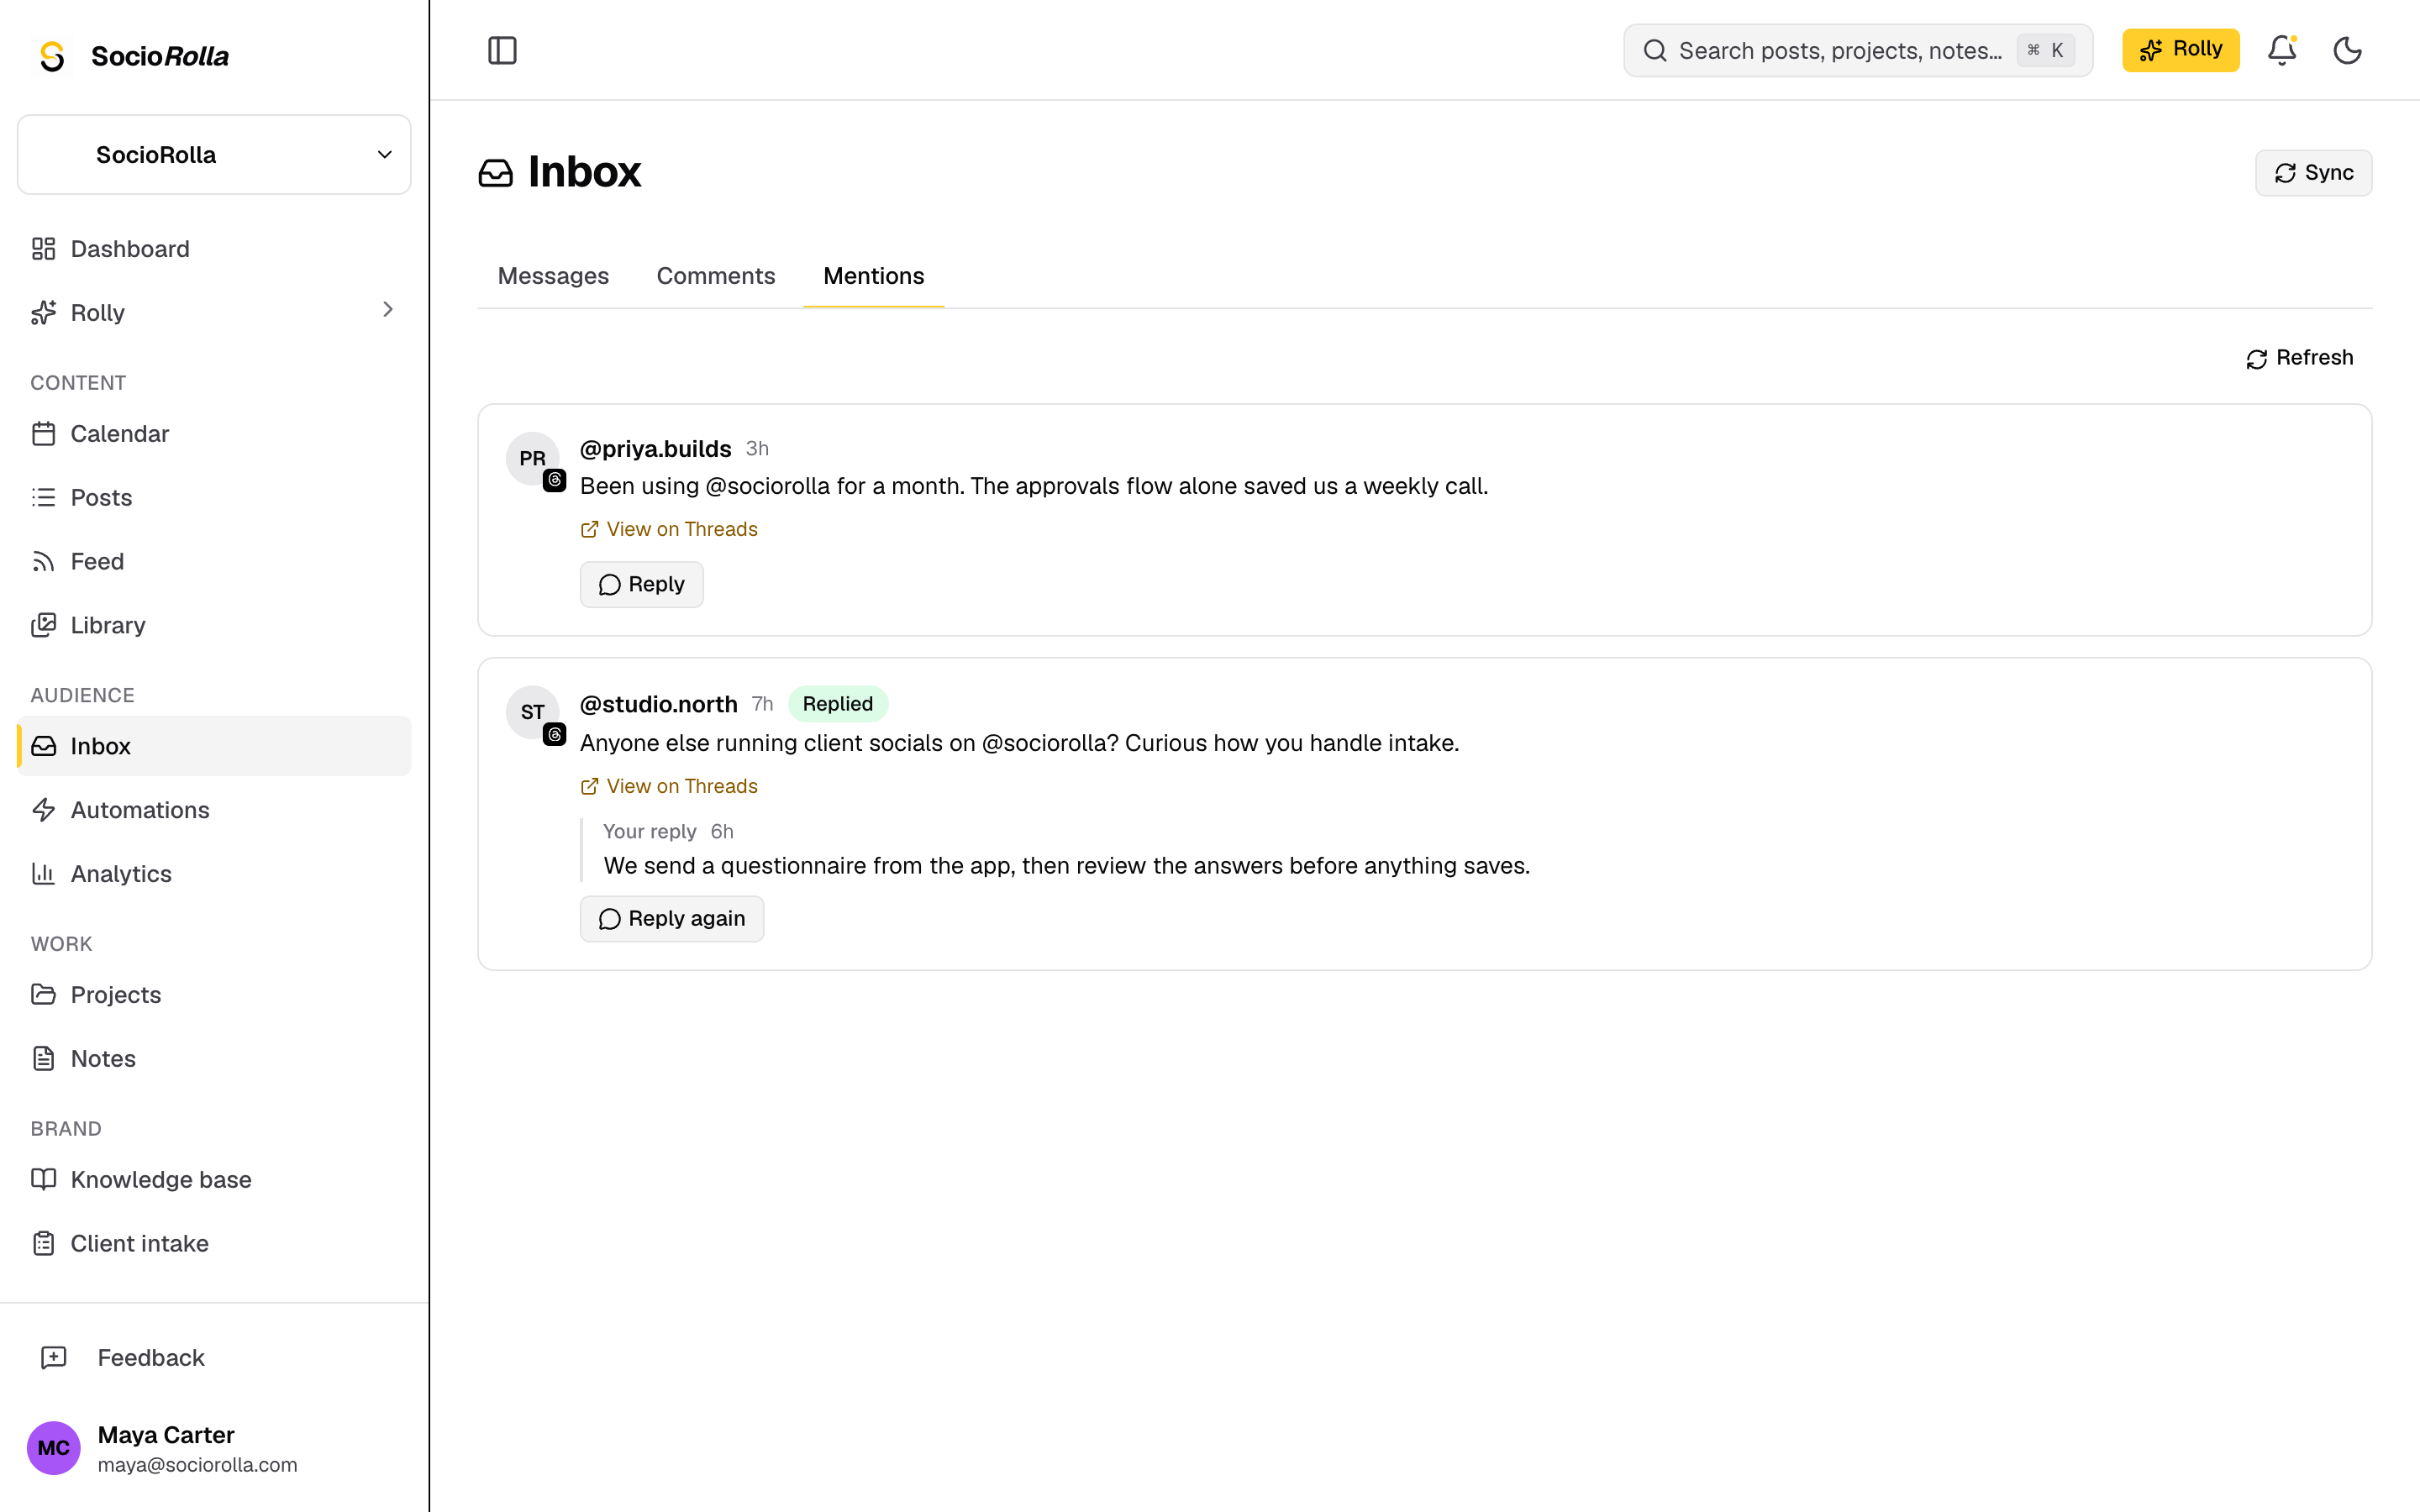Viewport: 2420px width, 1512px height.
Task: Click the Dashboard grid icon
Action: tap(43, 249)
